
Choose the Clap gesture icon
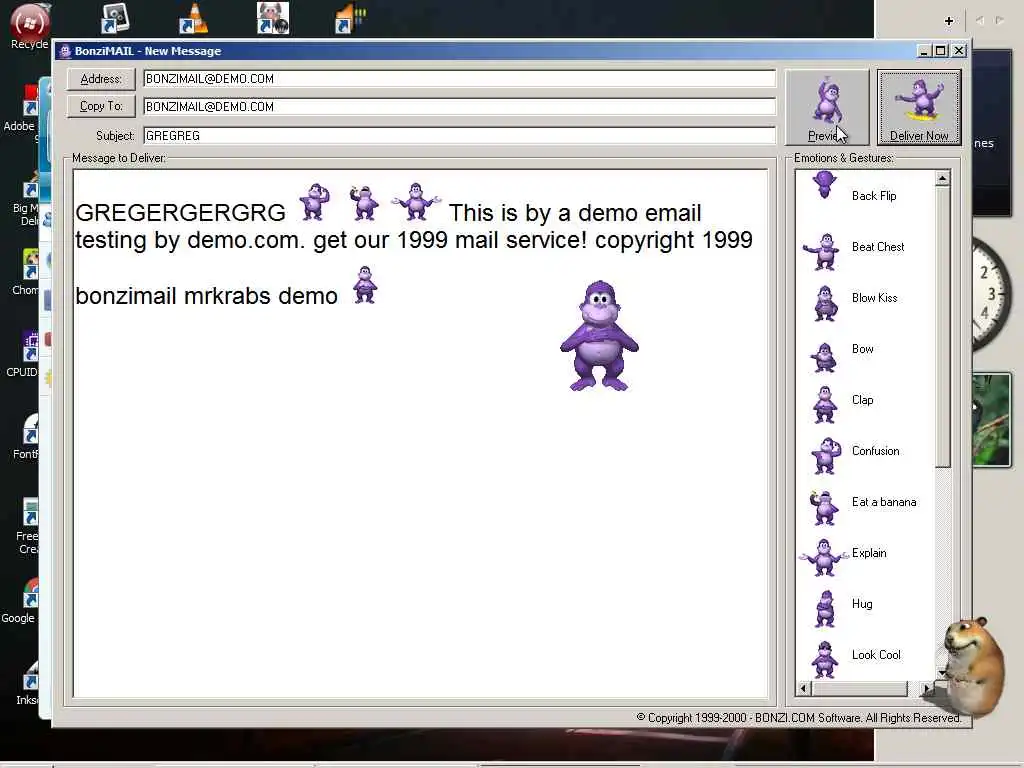[825, 405]
